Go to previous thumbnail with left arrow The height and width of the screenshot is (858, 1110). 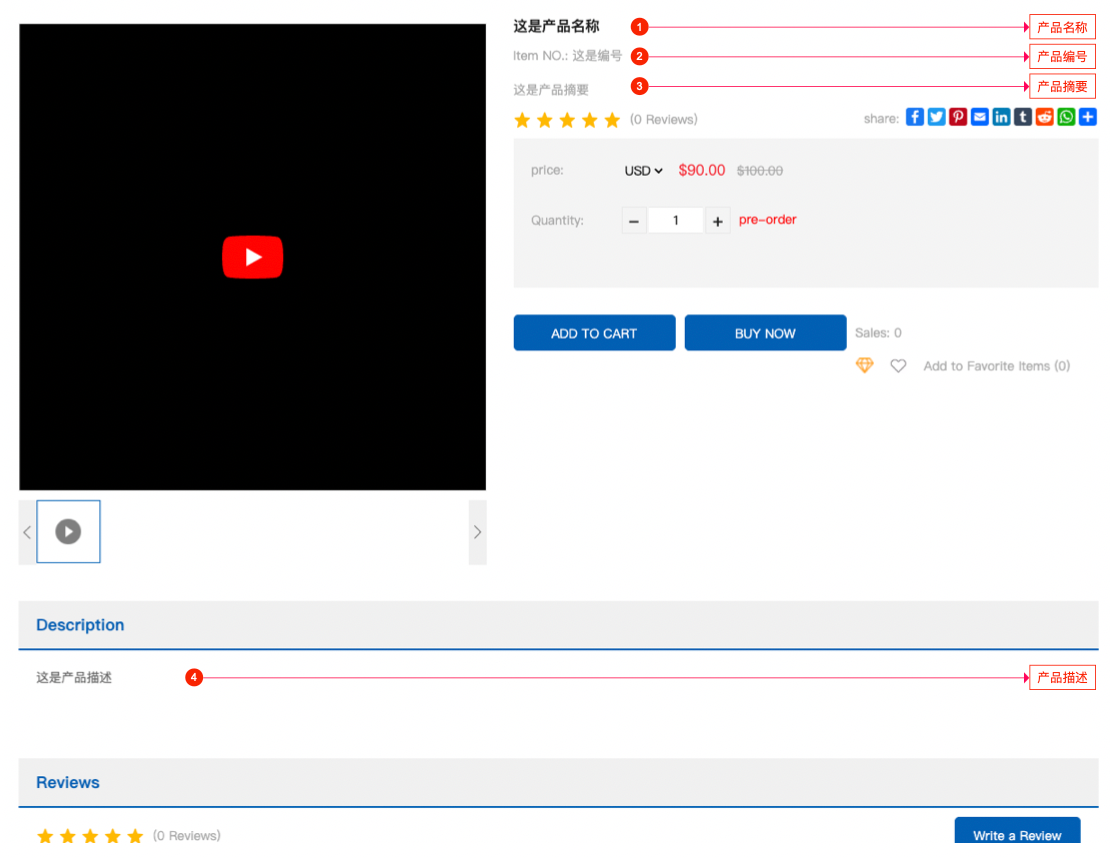click(27, 532)
